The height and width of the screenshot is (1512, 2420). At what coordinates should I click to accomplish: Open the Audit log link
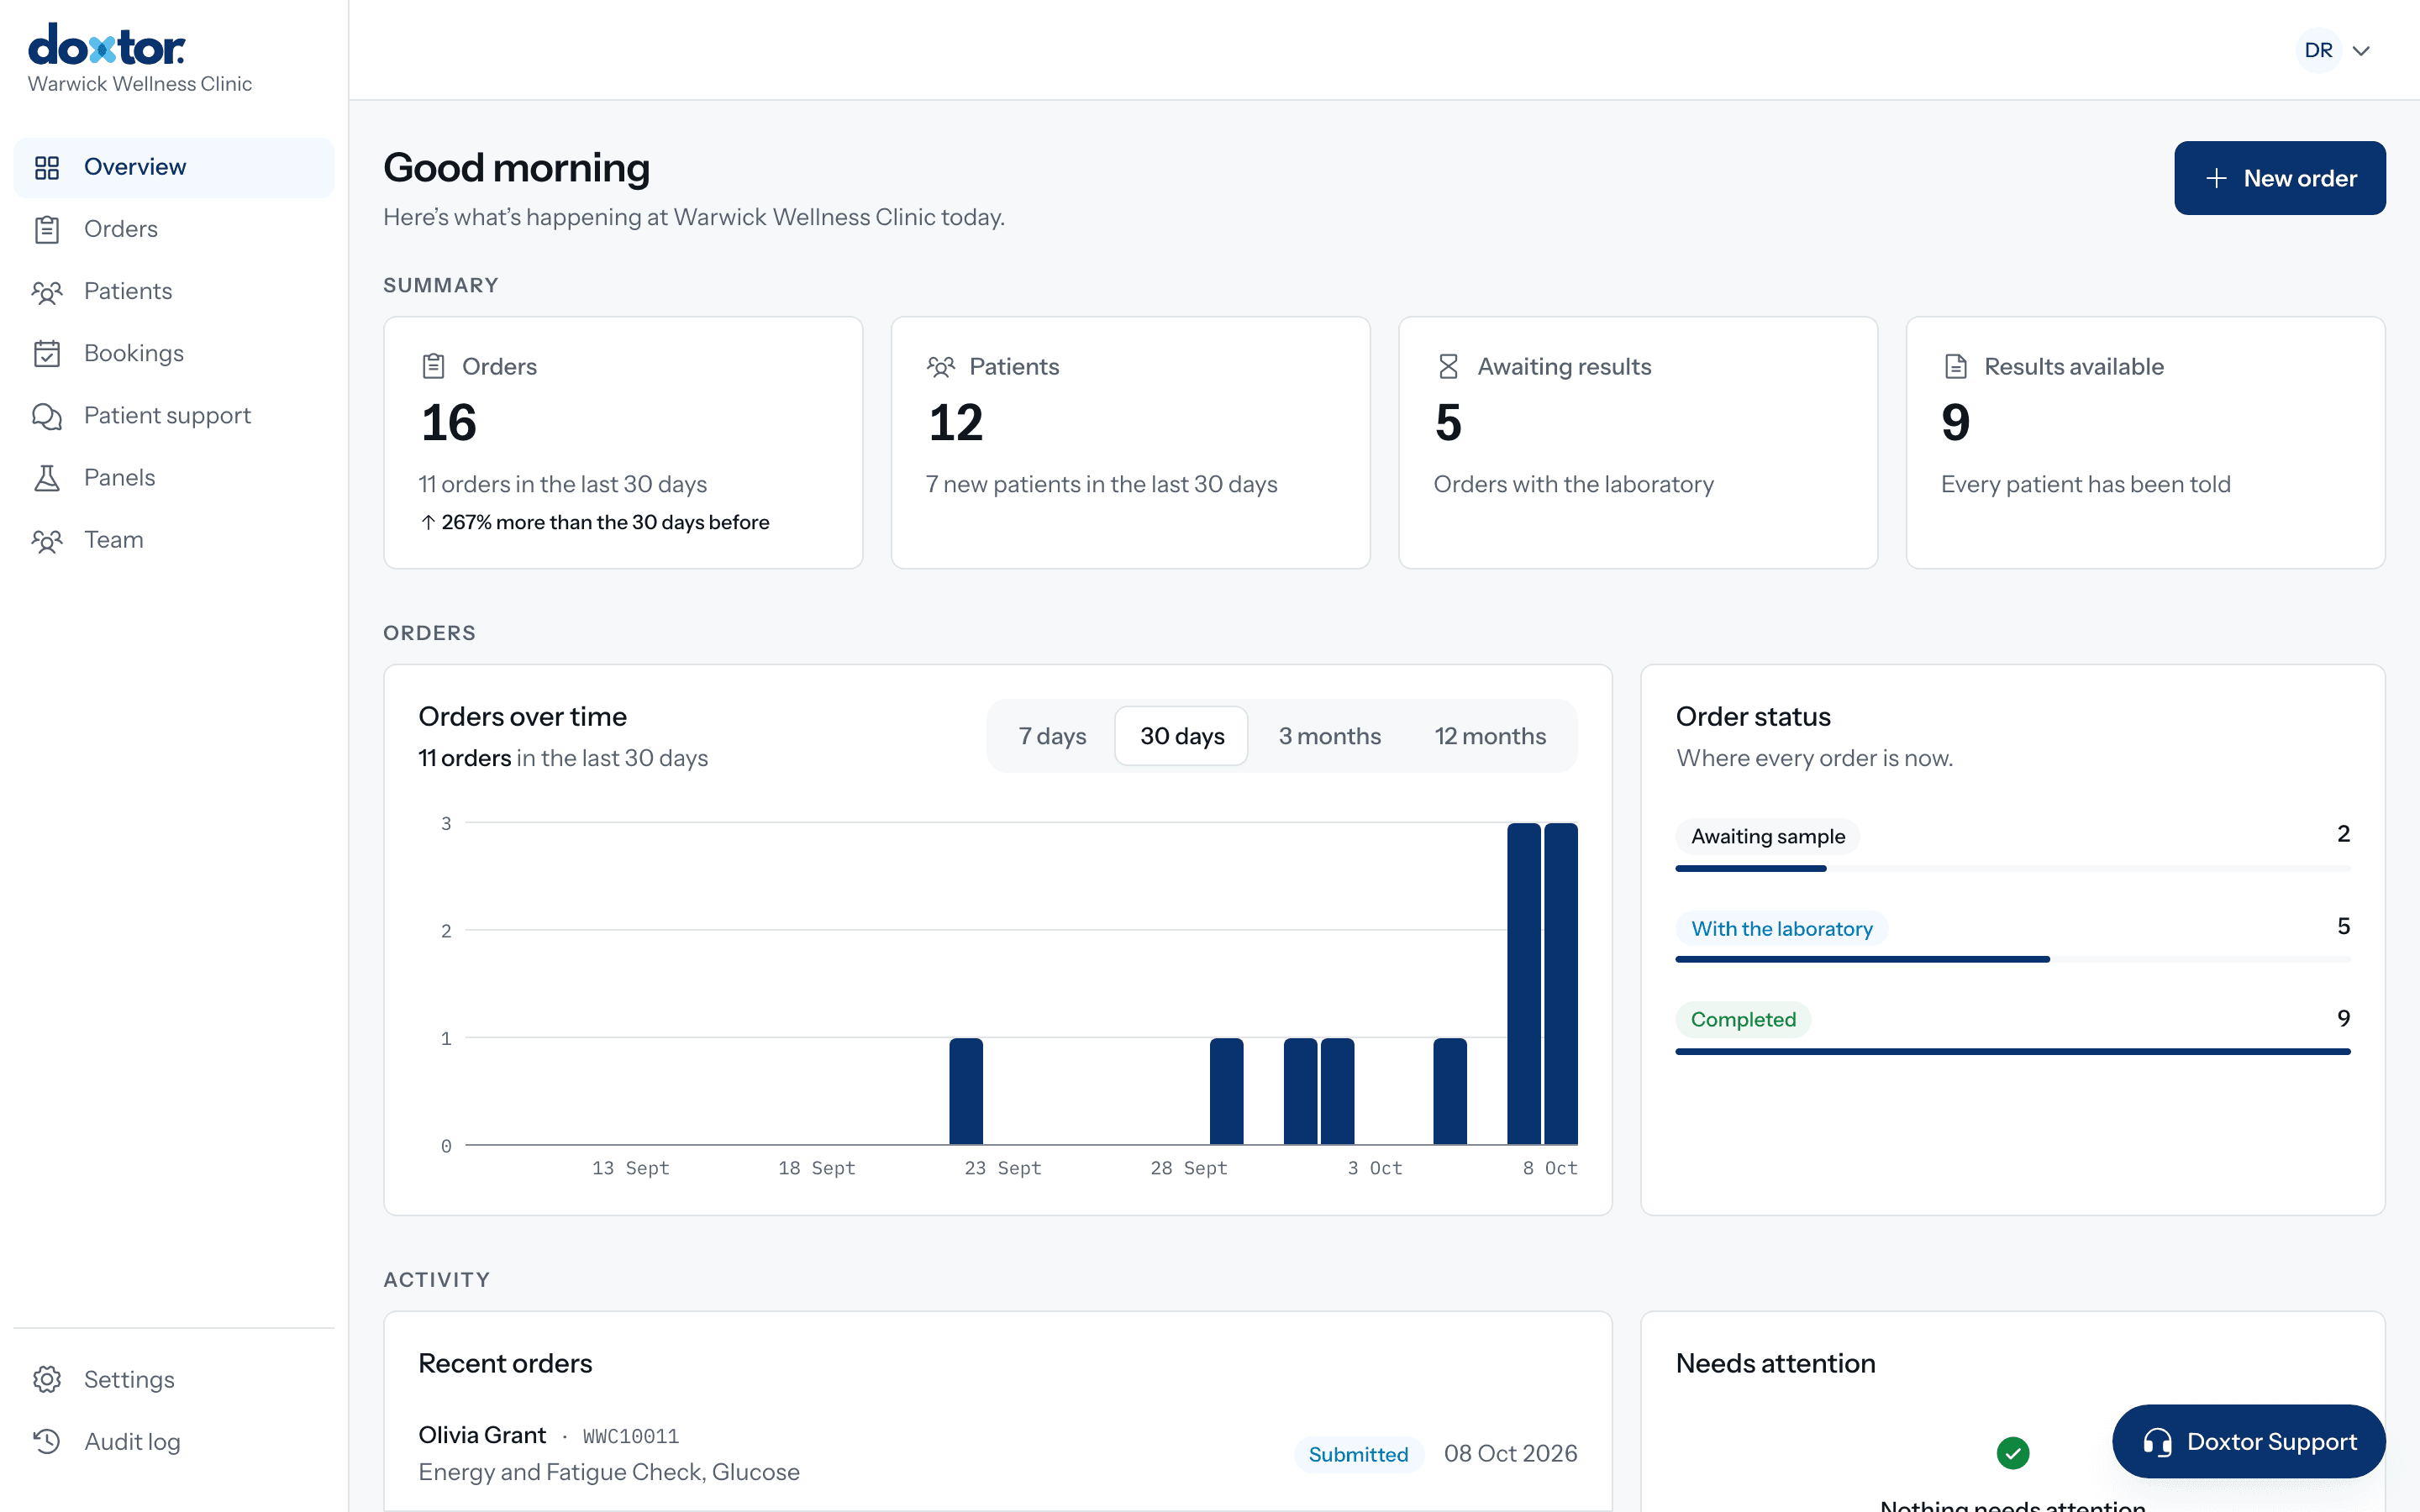(174, 1441)
